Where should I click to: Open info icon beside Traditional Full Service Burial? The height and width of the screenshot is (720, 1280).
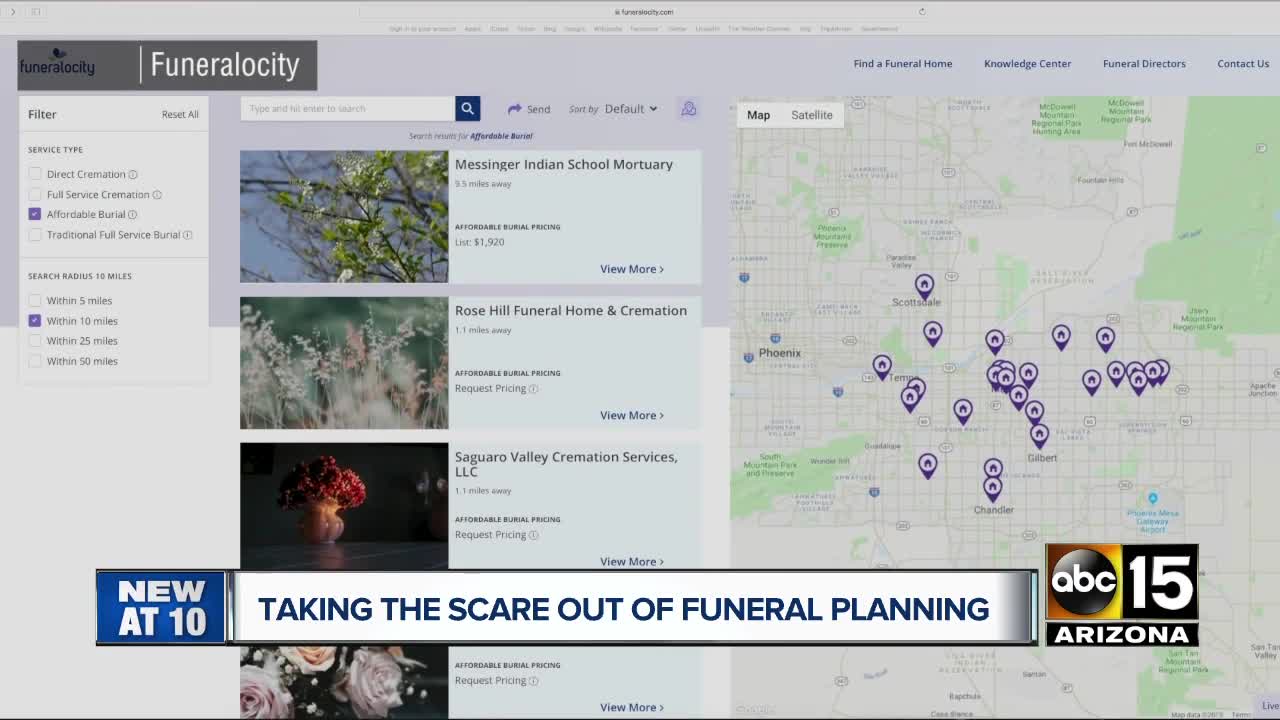(x=188, y=235)
